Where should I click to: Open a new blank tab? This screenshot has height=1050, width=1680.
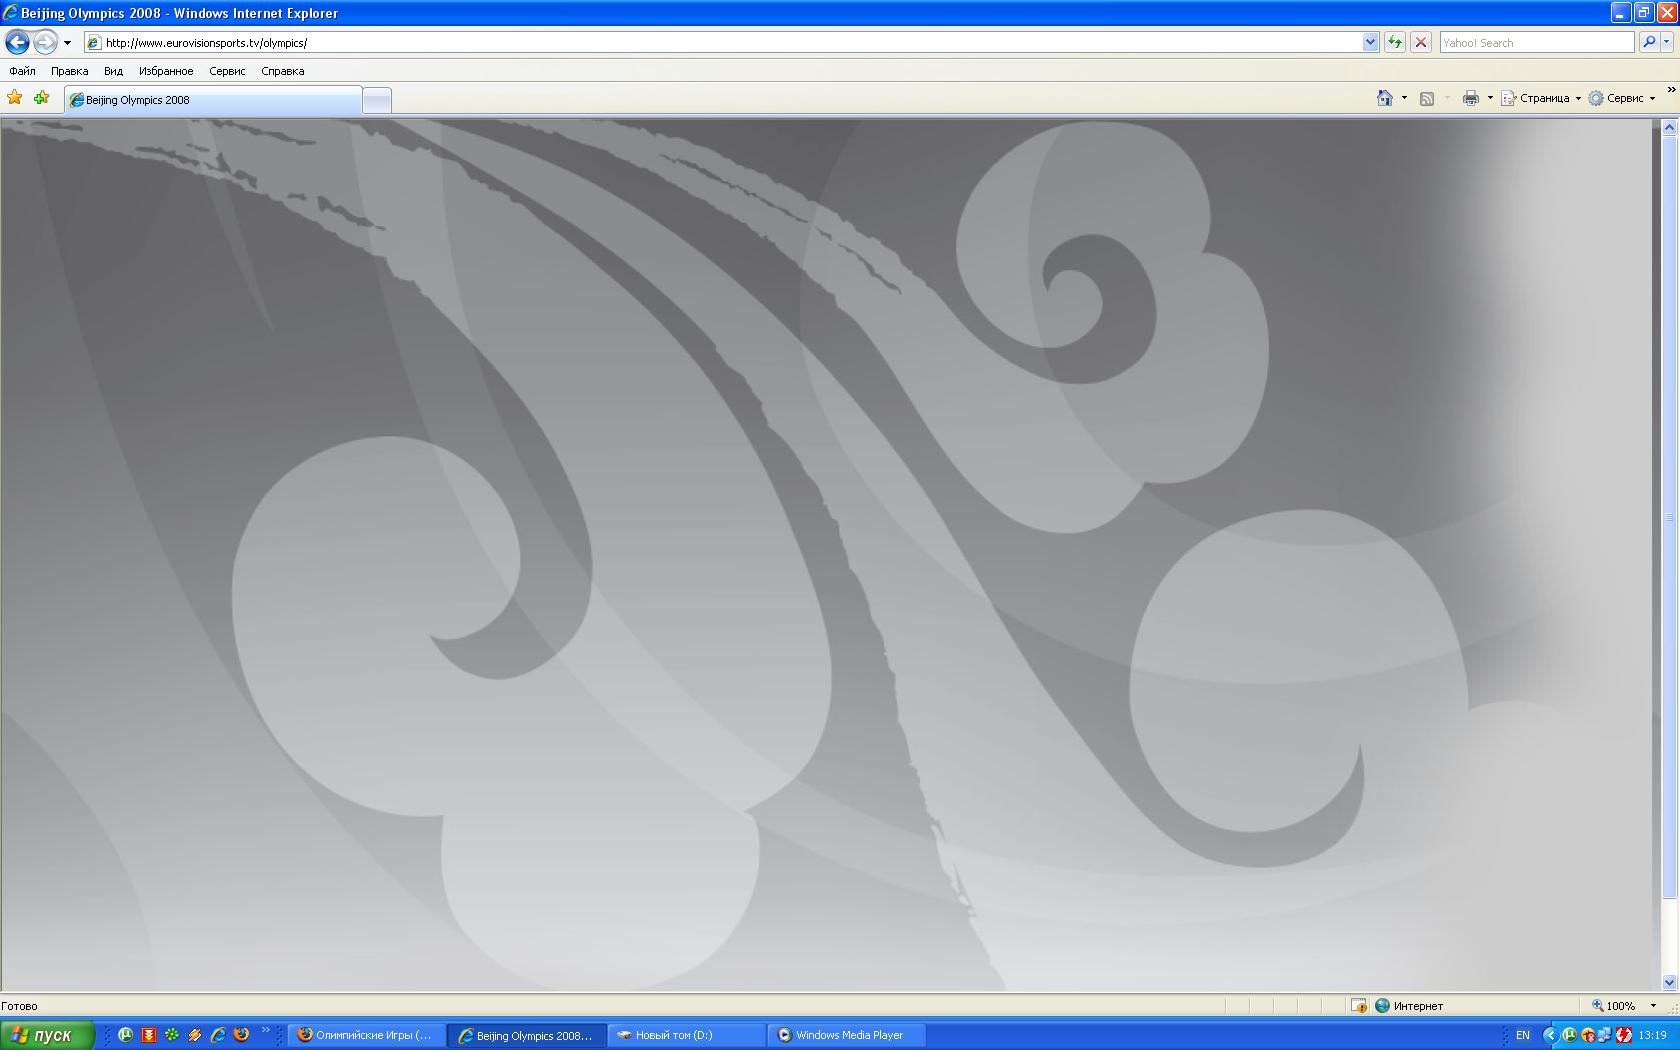(x=376, y=100)
